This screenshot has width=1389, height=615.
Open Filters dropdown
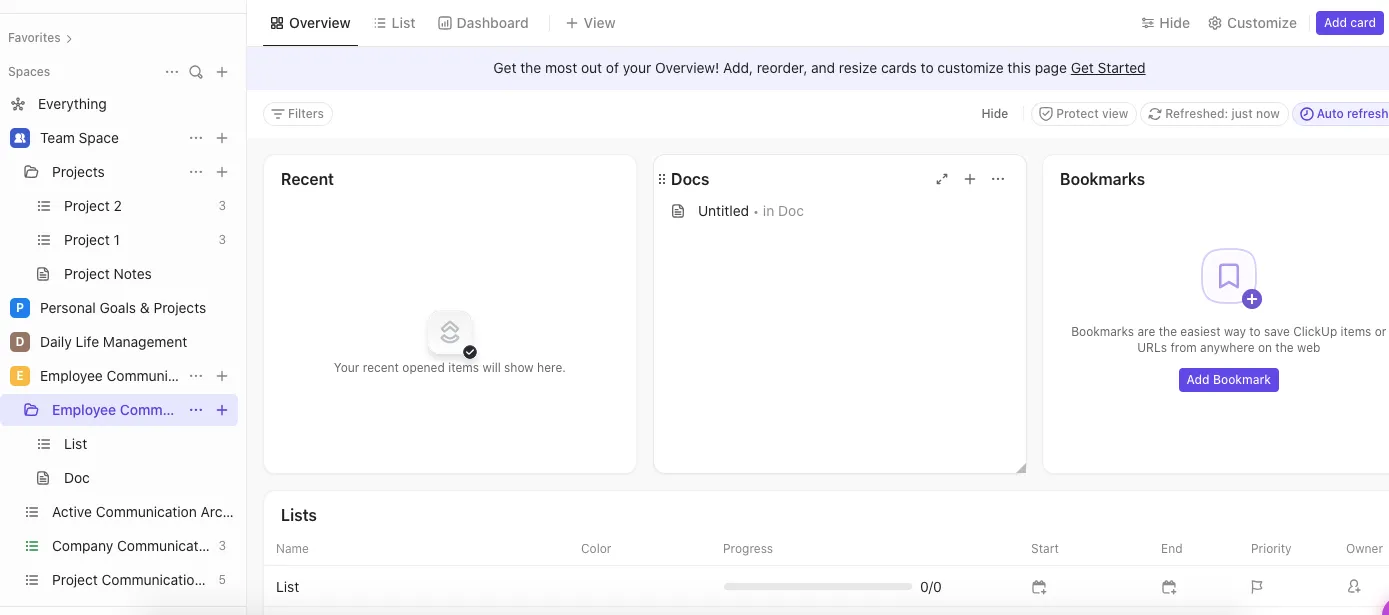tap(298, 114)
